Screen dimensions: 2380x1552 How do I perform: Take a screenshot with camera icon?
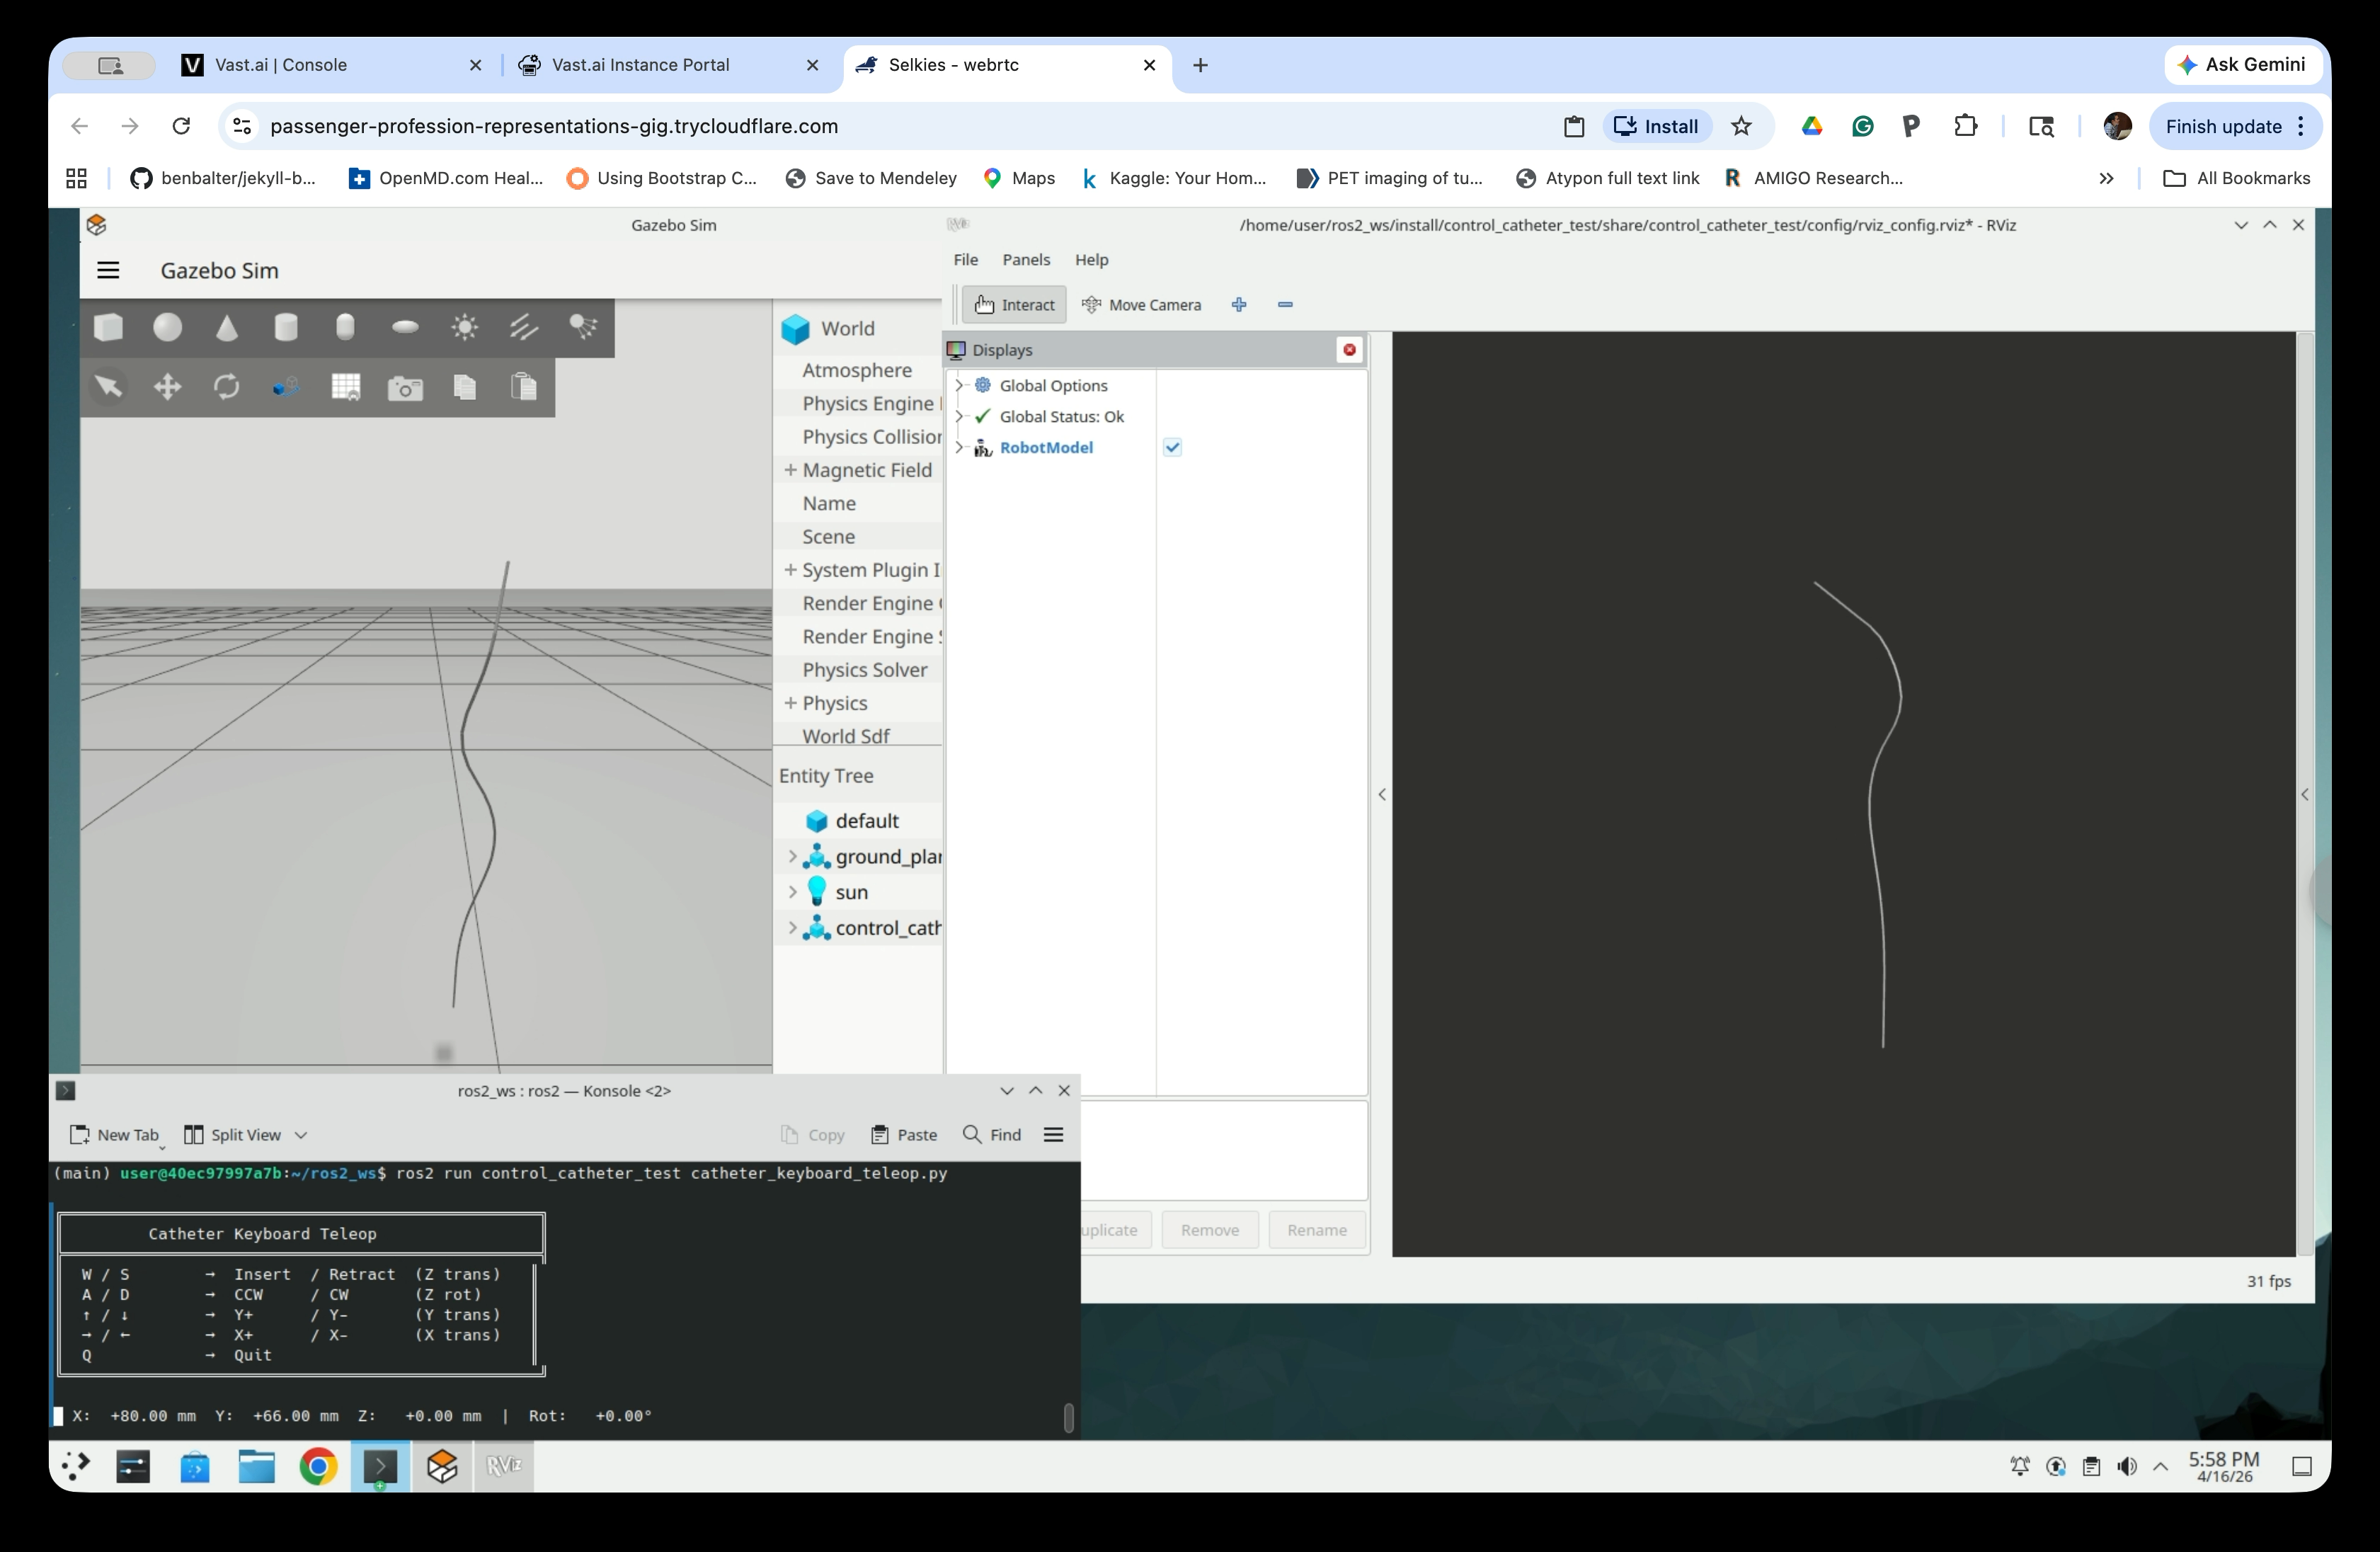(x=405, y=388)
